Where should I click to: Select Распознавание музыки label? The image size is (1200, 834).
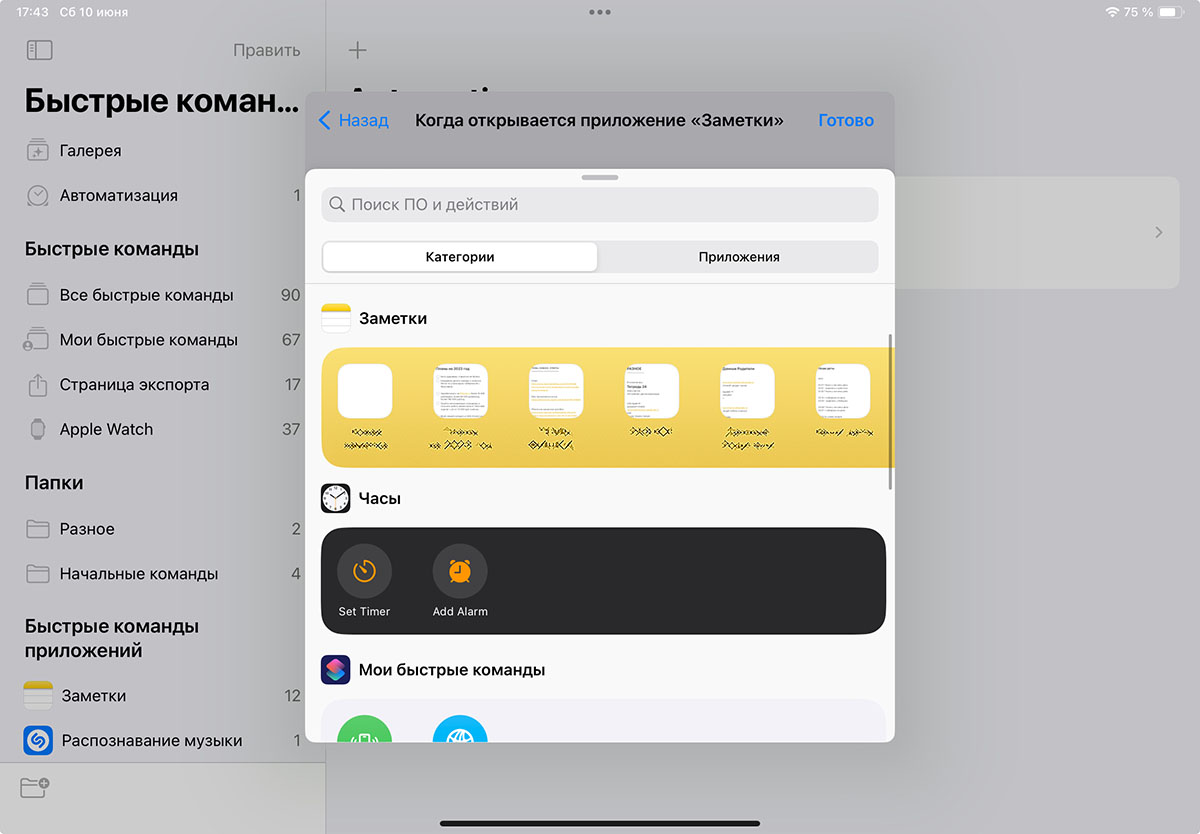[x=152, y=741]
